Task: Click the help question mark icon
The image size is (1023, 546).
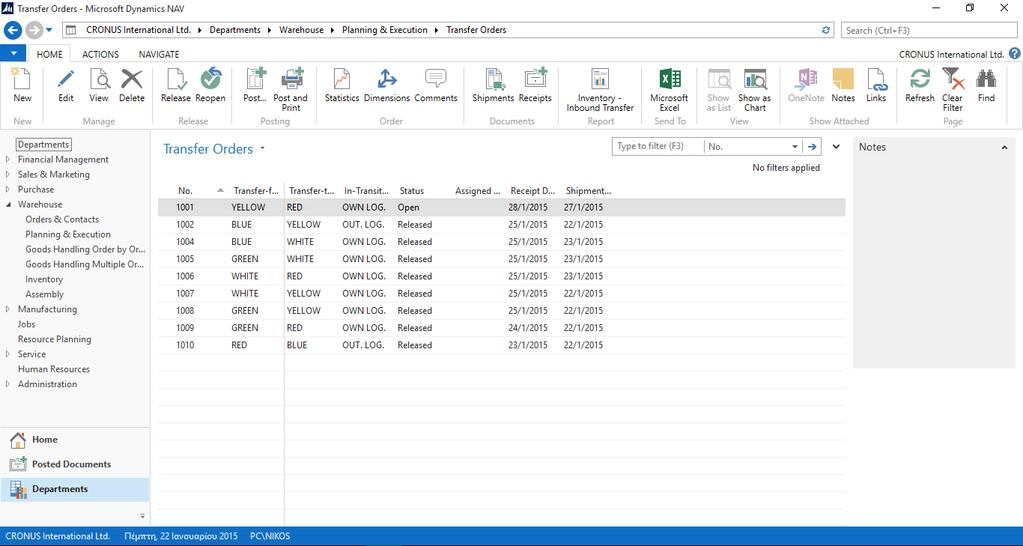Action: pyautogui.click(x=1015, y=53)
